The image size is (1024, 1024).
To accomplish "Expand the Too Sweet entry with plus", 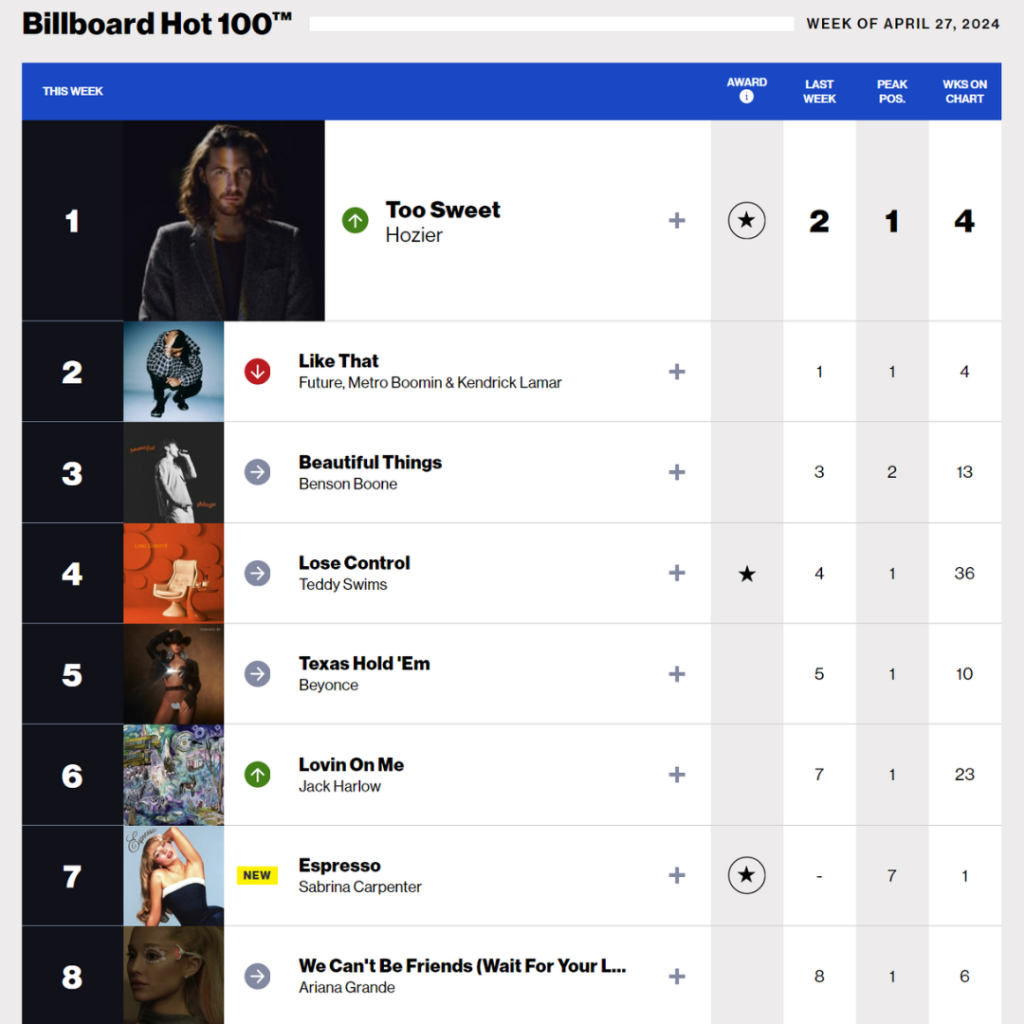I will (x=677, y=220).
